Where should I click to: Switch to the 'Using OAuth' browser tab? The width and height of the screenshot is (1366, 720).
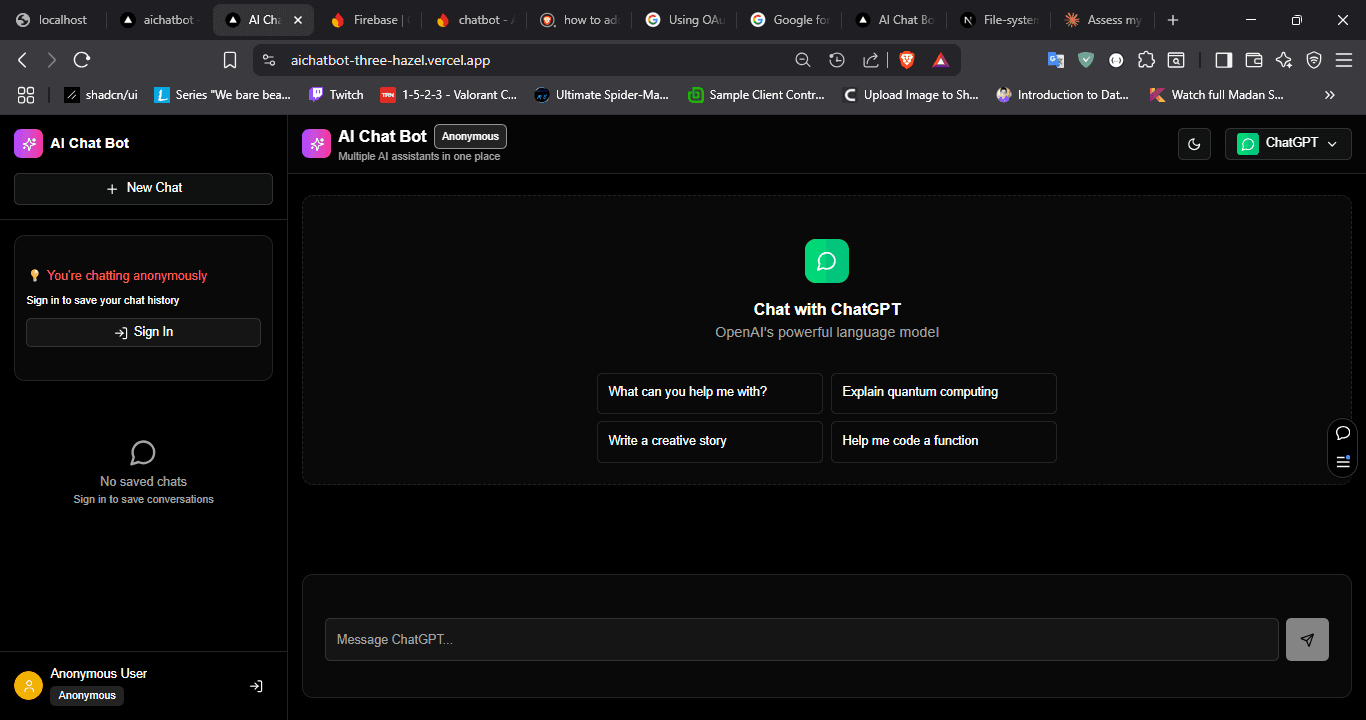point(684,20)
